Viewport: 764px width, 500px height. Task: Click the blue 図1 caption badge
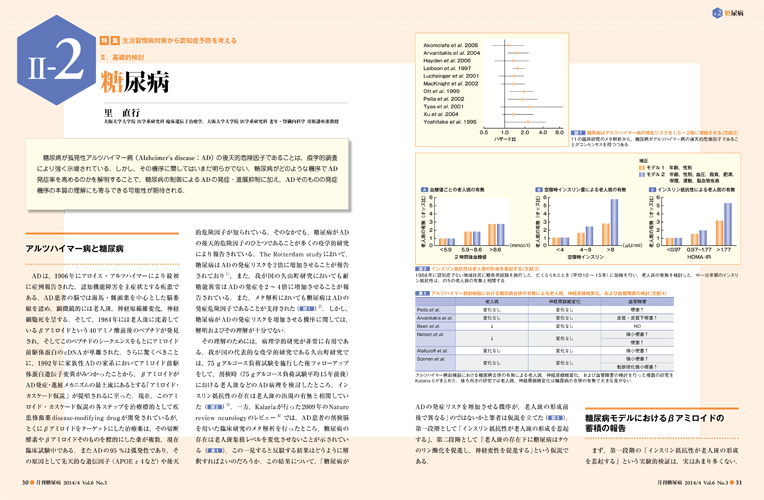(x=578, y=133)
